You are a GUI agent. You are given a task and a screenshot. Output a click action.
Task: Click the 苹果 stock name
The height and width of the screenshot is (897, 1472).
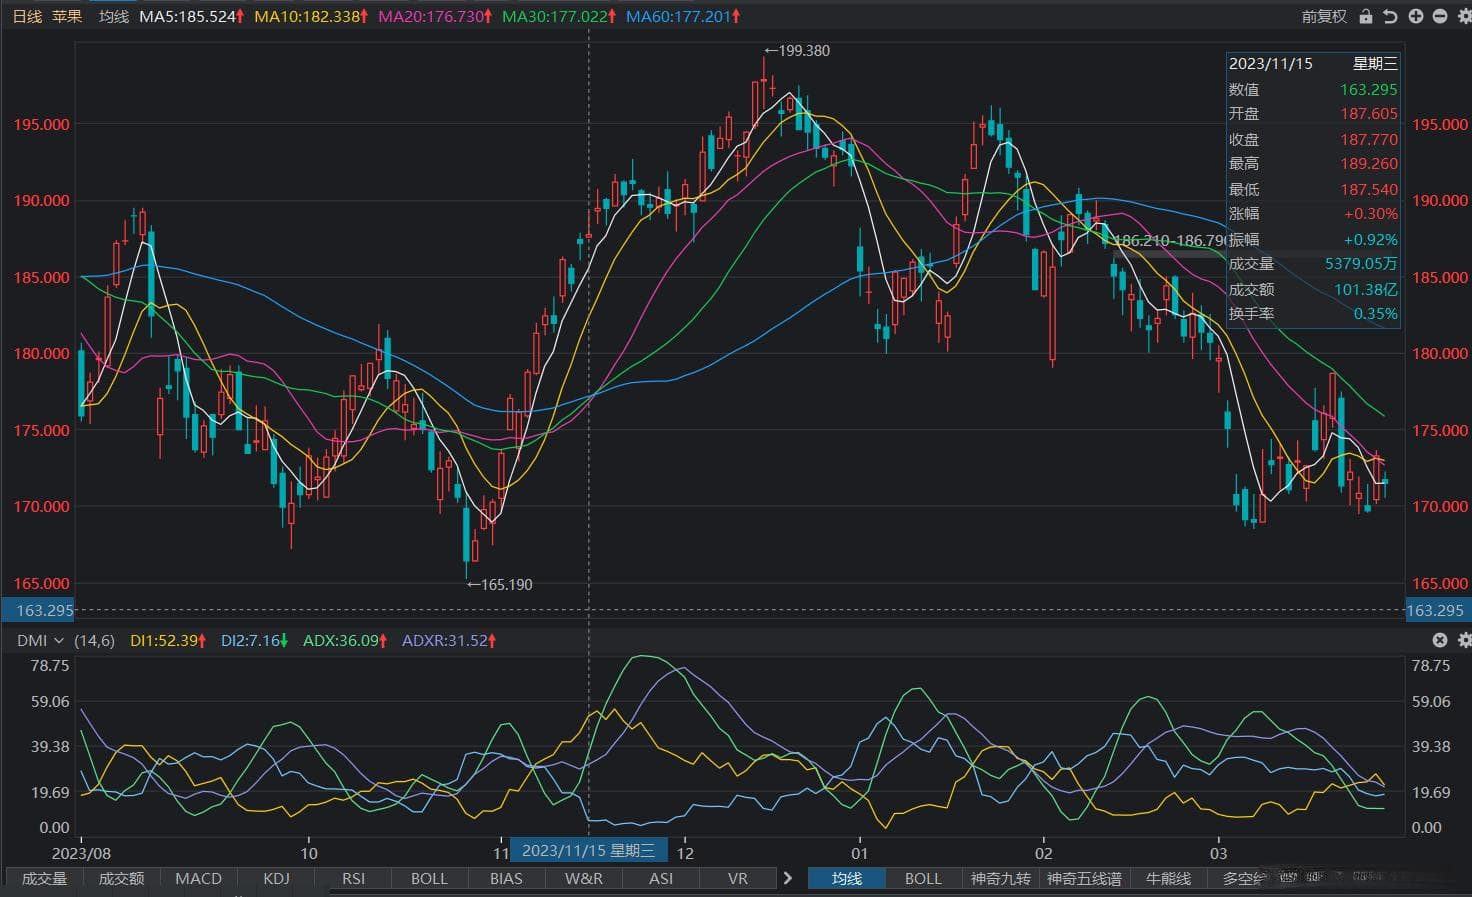point(67,17)
